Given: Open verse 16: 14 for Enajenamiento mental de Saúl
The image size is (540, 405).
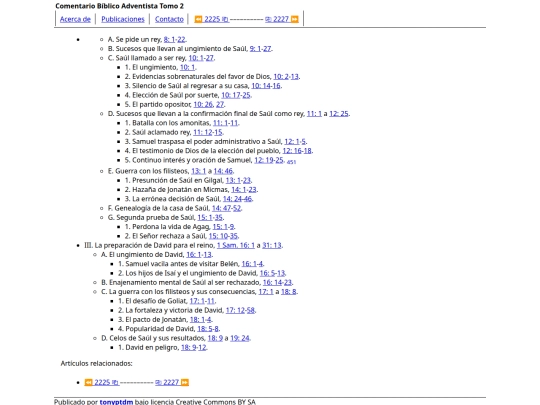Looking at the screenshot, I should (x=273, y=283).
